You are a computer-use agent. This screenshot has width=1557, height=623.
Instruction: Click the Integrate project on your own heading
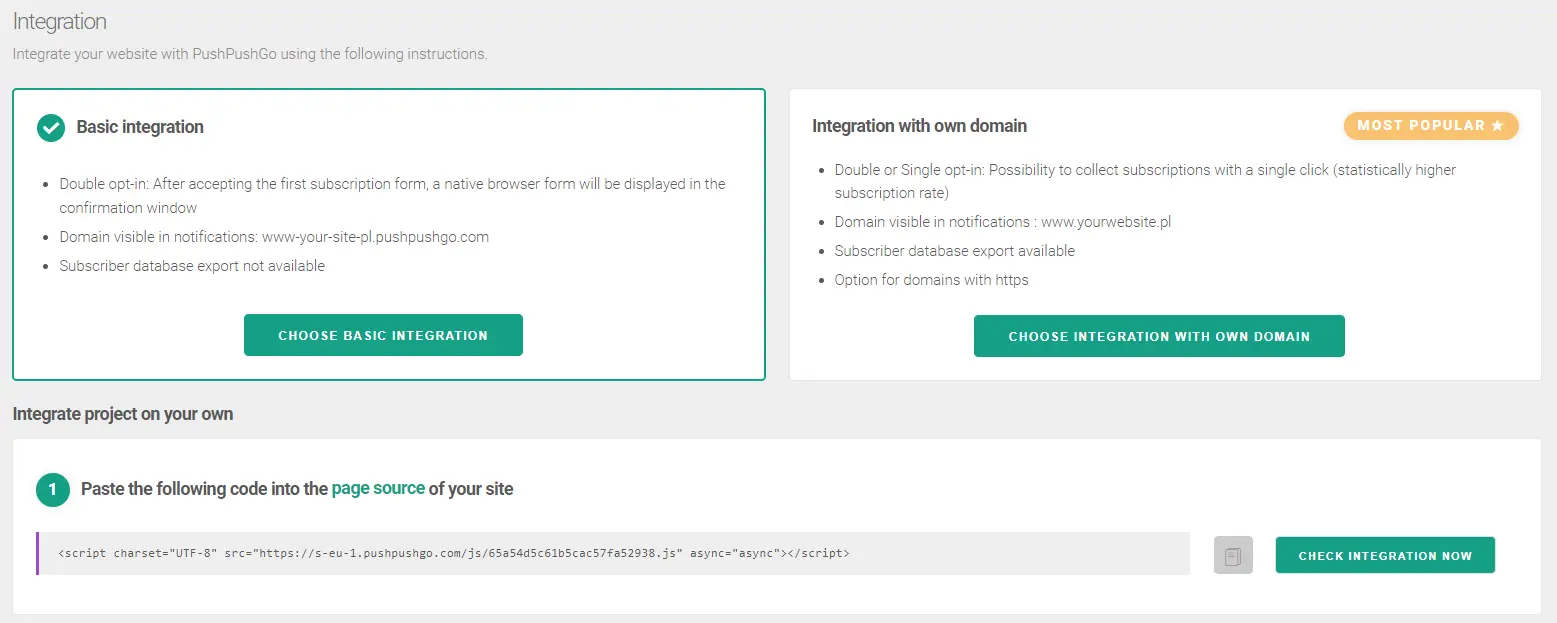coord(123,414)
